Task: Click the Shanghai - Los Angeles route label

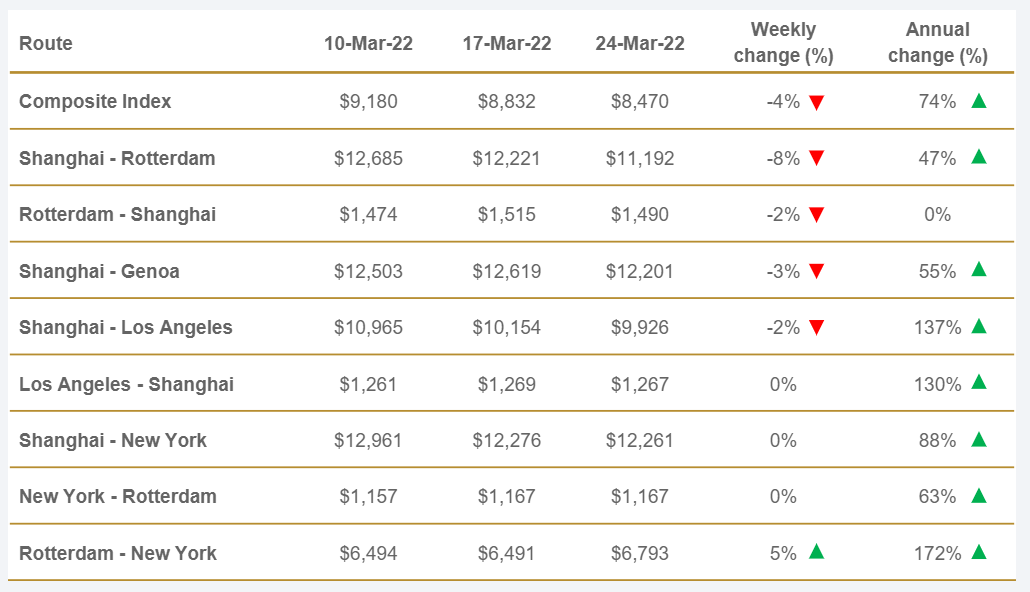Action: (126, 327)
